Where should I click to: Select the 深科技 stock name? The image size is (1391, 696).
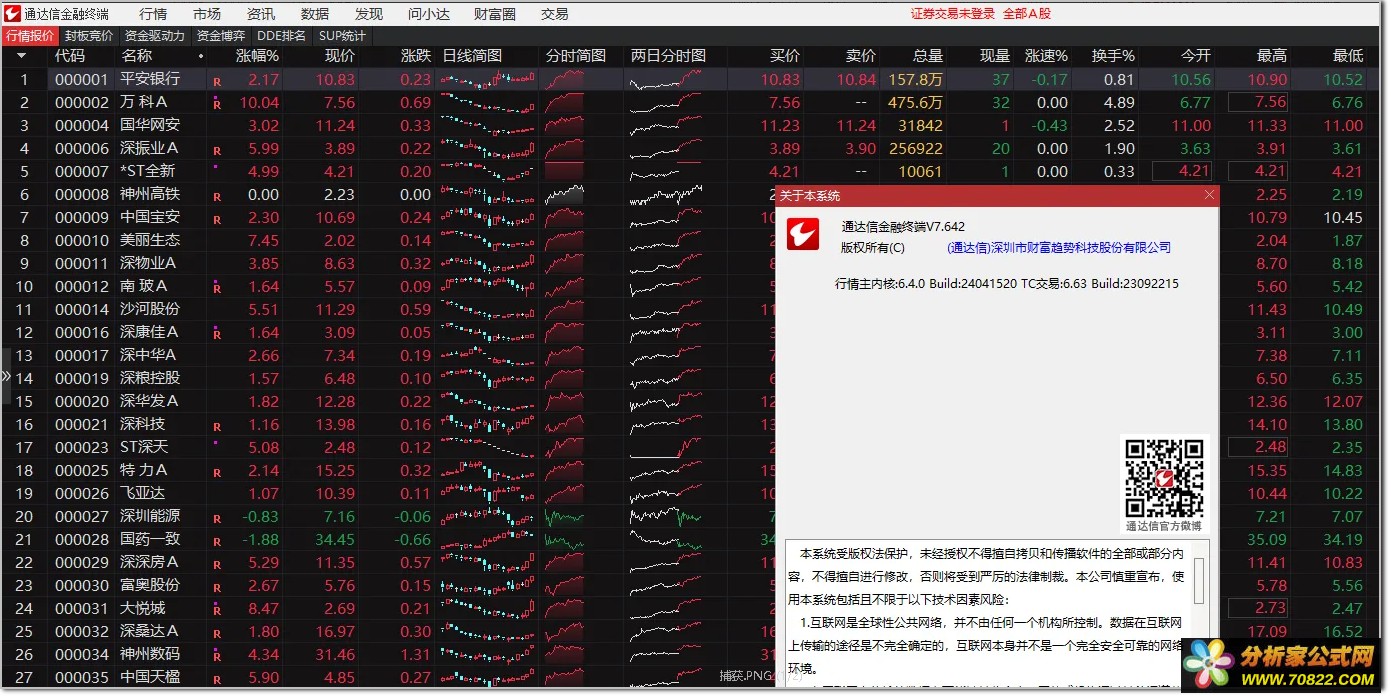[142, 424]
